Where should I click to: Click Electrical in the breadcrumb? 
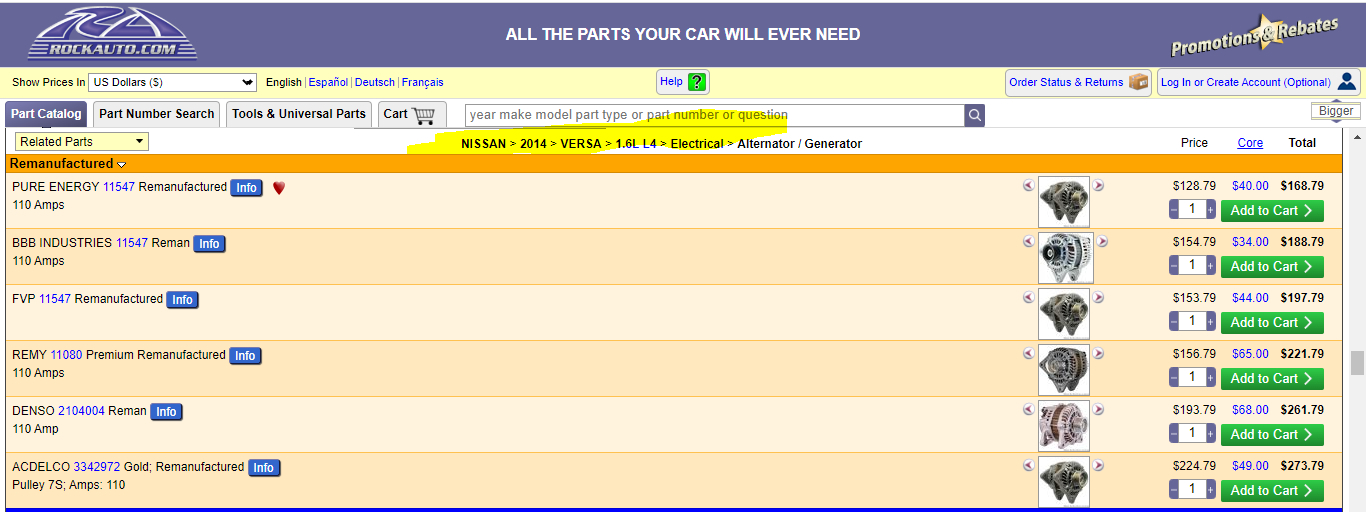pyautogui.click(x=697, y=144)
